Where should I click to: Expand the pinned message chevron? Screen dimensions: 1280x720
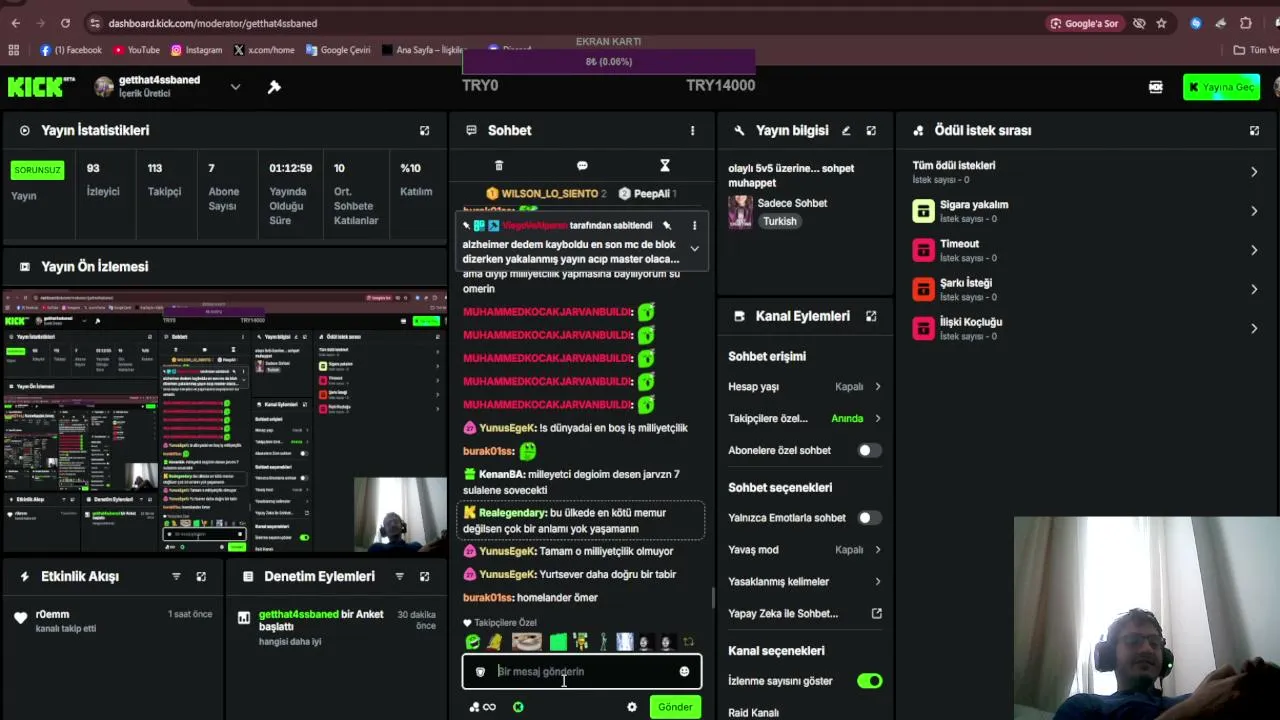click(x=694, y=249)
